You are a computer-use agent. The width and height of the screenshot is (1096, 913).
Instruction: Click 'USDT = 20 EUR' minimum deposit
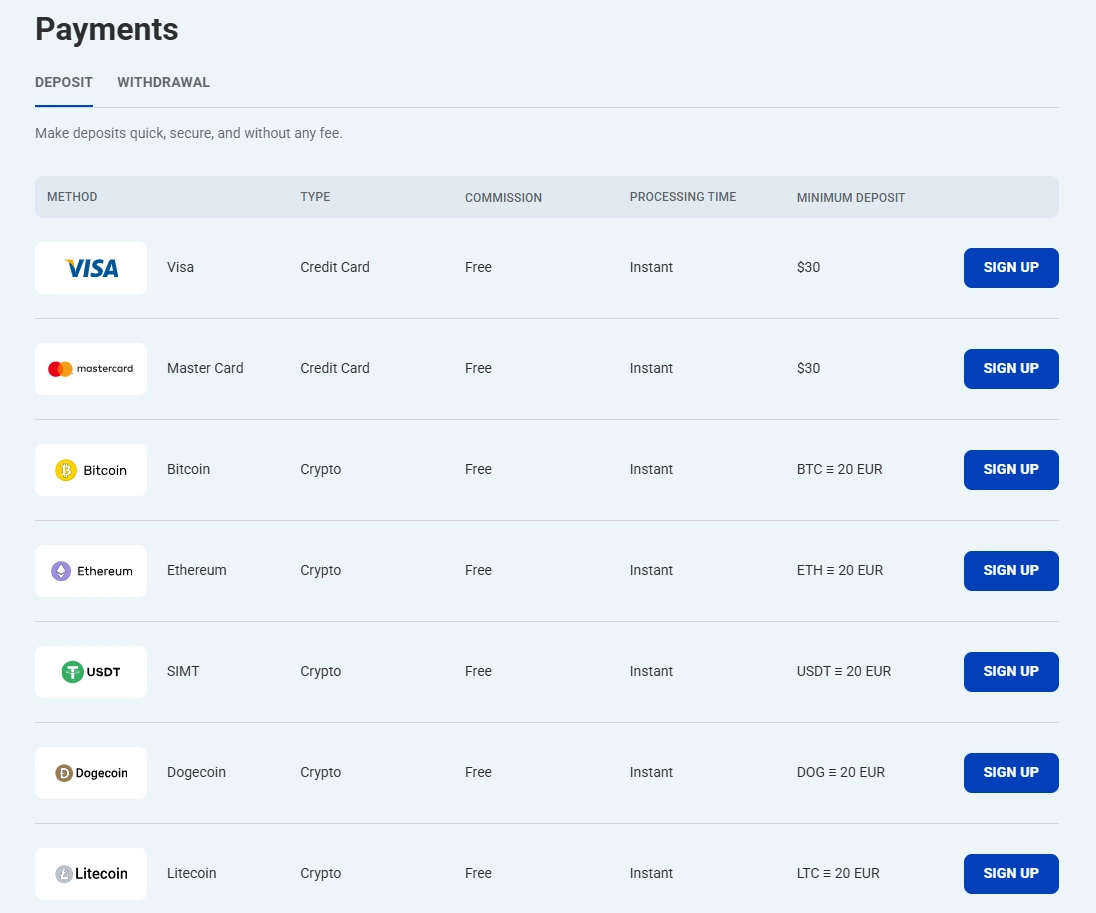844,671
